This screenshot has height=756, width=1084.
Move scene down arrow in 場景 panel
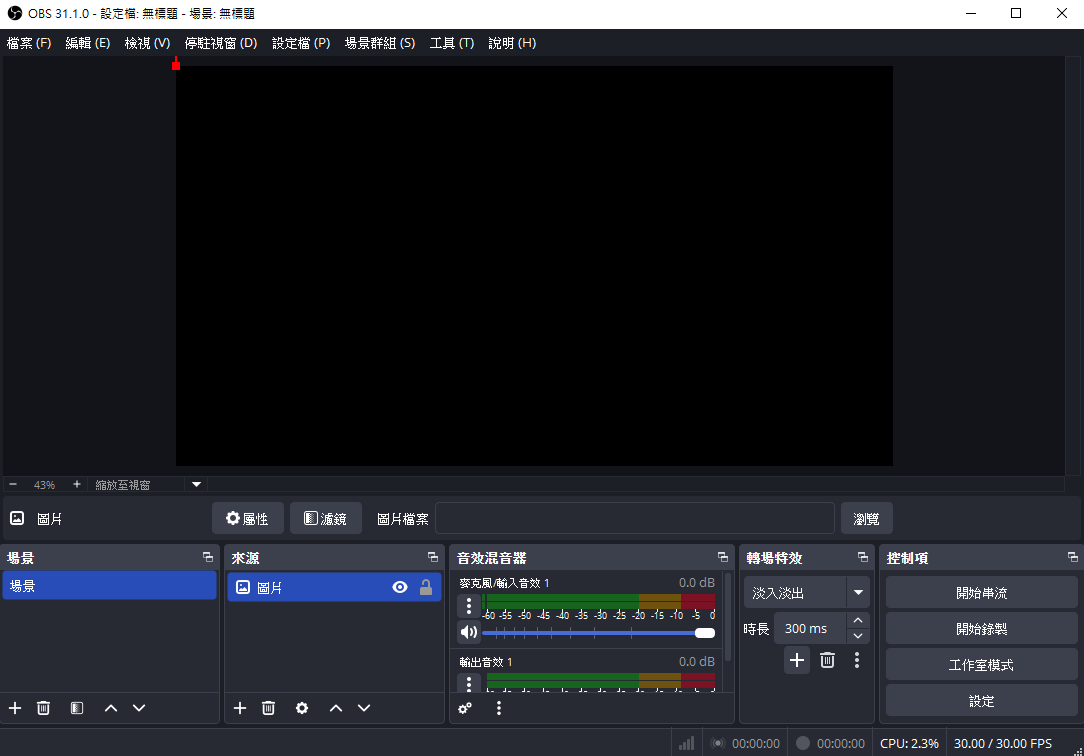pos(139,708)
